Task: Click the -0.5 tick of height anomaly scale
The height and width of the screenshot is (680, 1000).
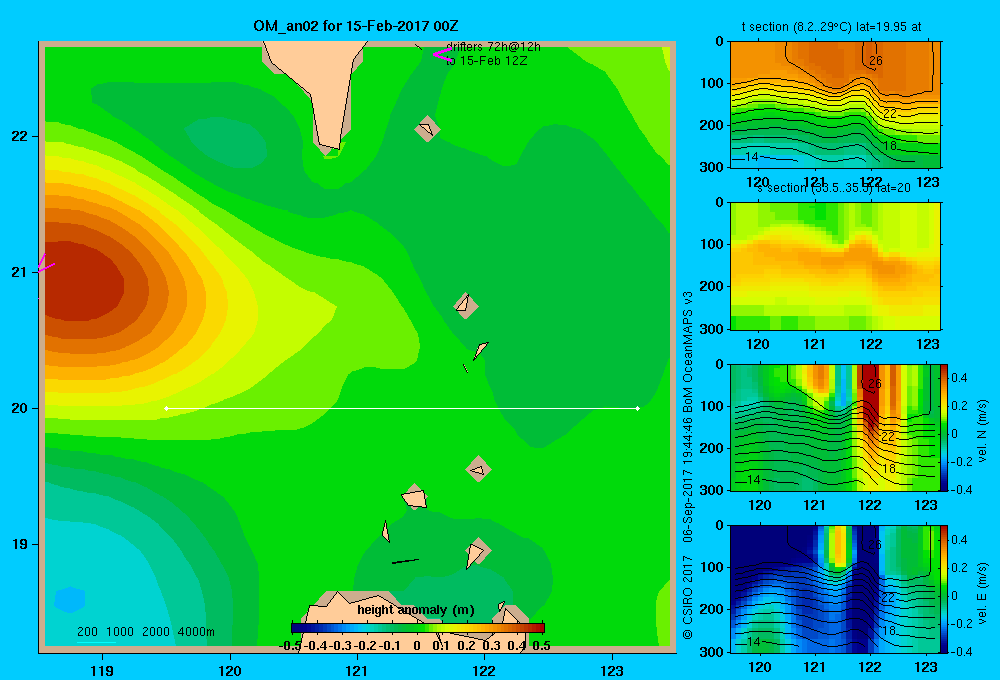Action: click(290, 646)
